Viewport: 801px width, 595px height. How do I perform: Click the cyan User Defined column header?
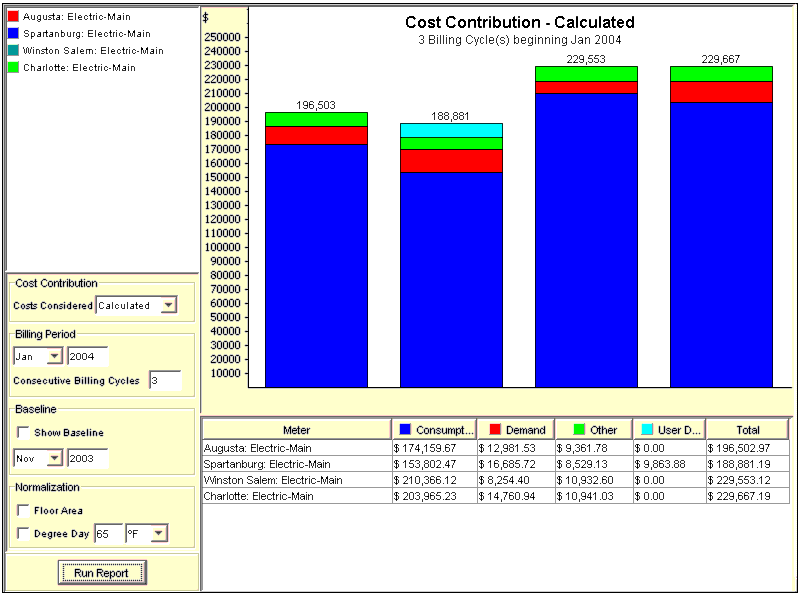tap(669, 430)
